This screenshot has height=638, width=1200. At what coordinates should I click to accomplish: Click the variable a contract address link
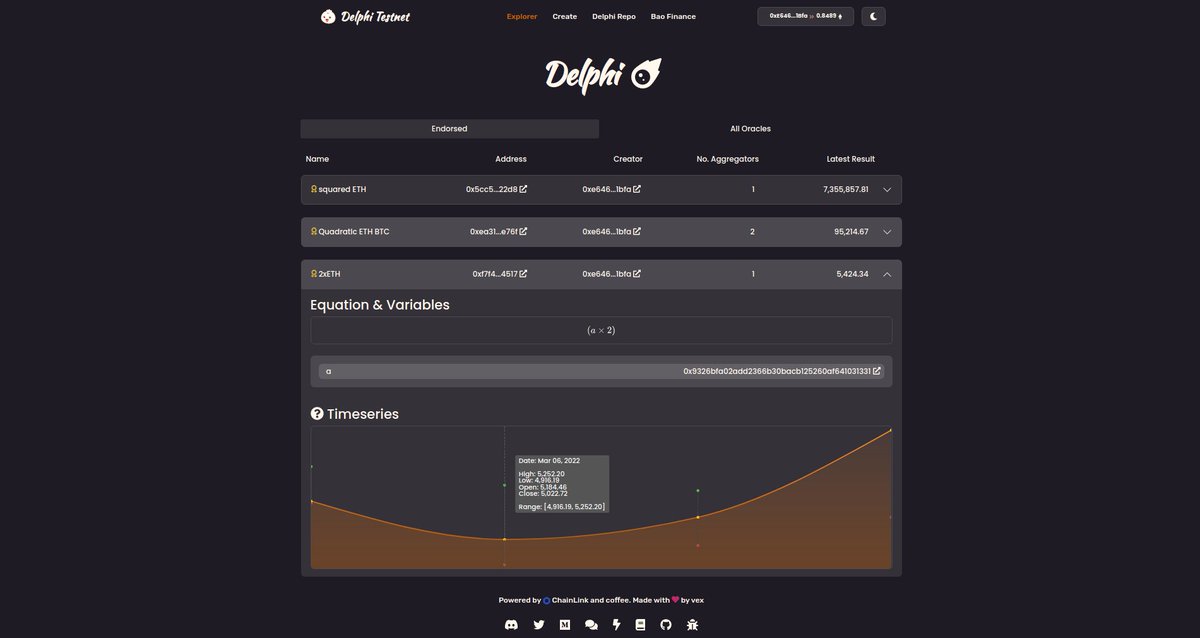point(777,371)
